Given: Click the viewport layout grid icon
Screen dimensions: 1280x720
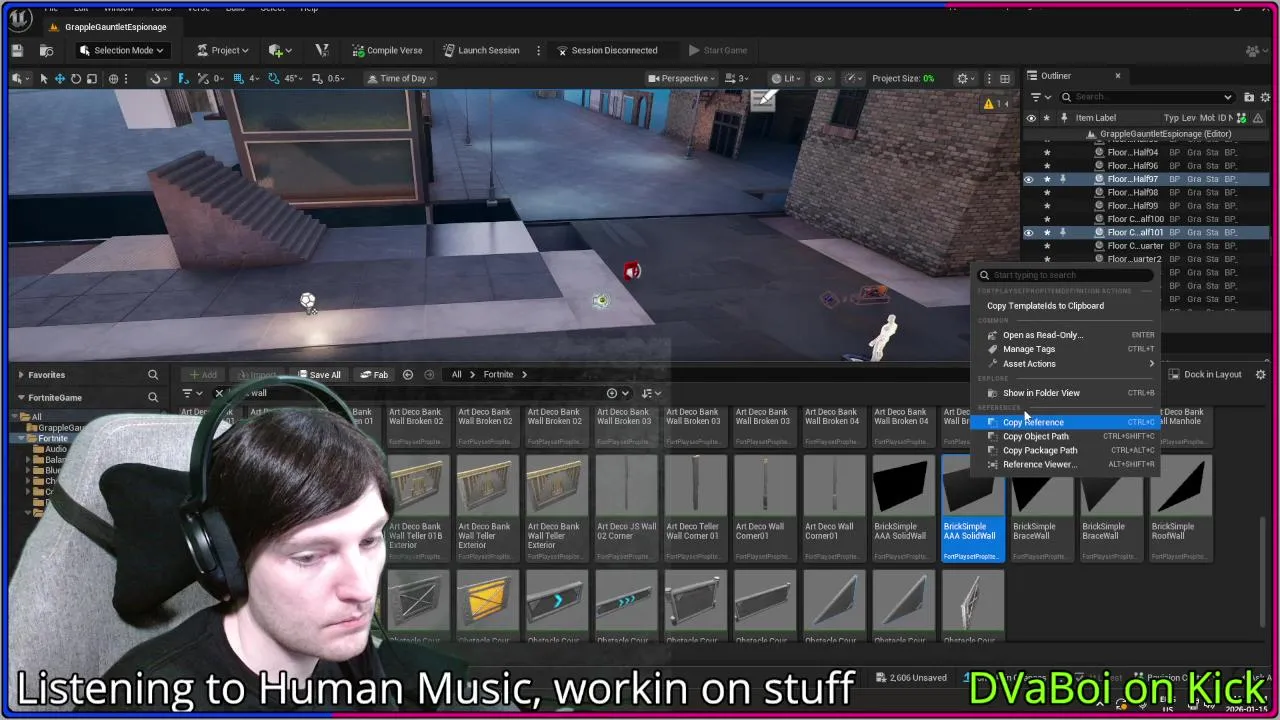Looking at the screenshot, I should 1004,78.
